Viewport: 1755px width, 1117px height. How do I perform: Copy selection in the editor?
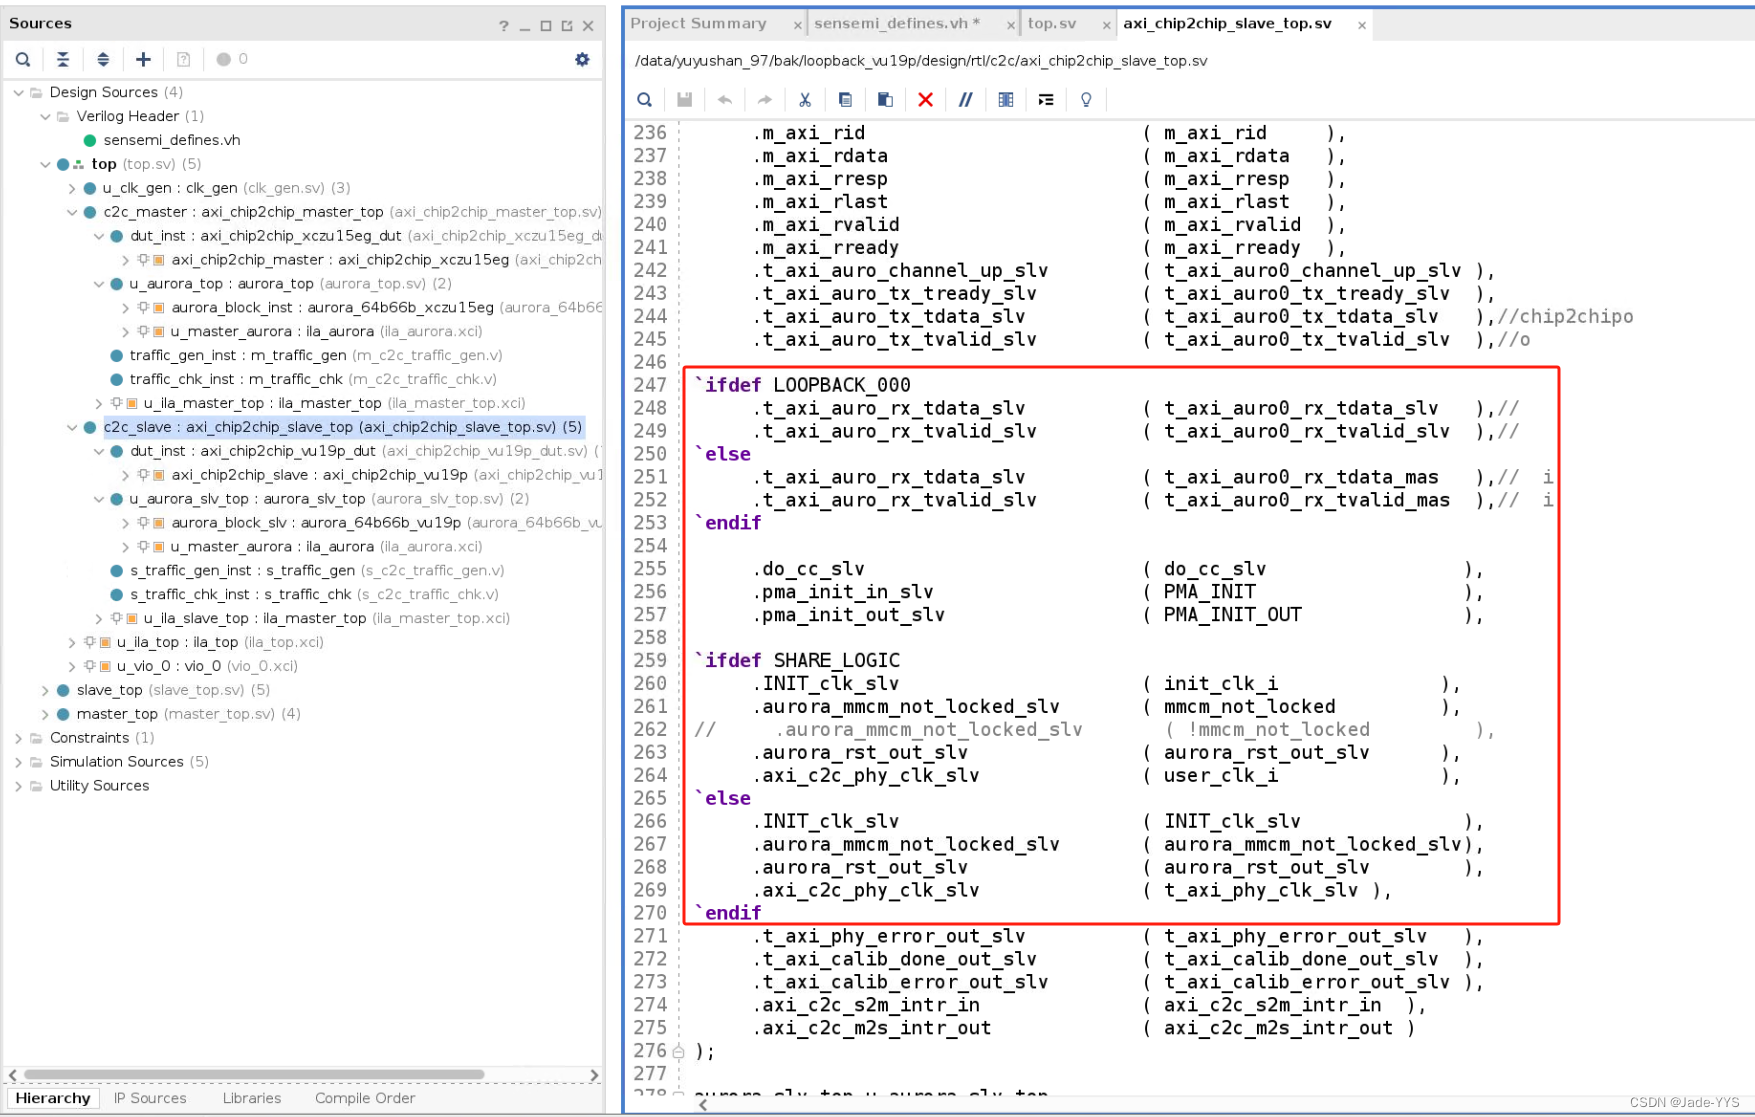pyautogui.click(x=845, y=99)
